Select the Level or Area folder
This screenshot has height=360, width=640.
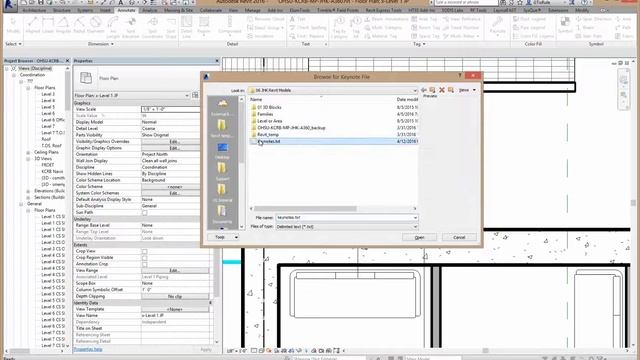(269, 121)
